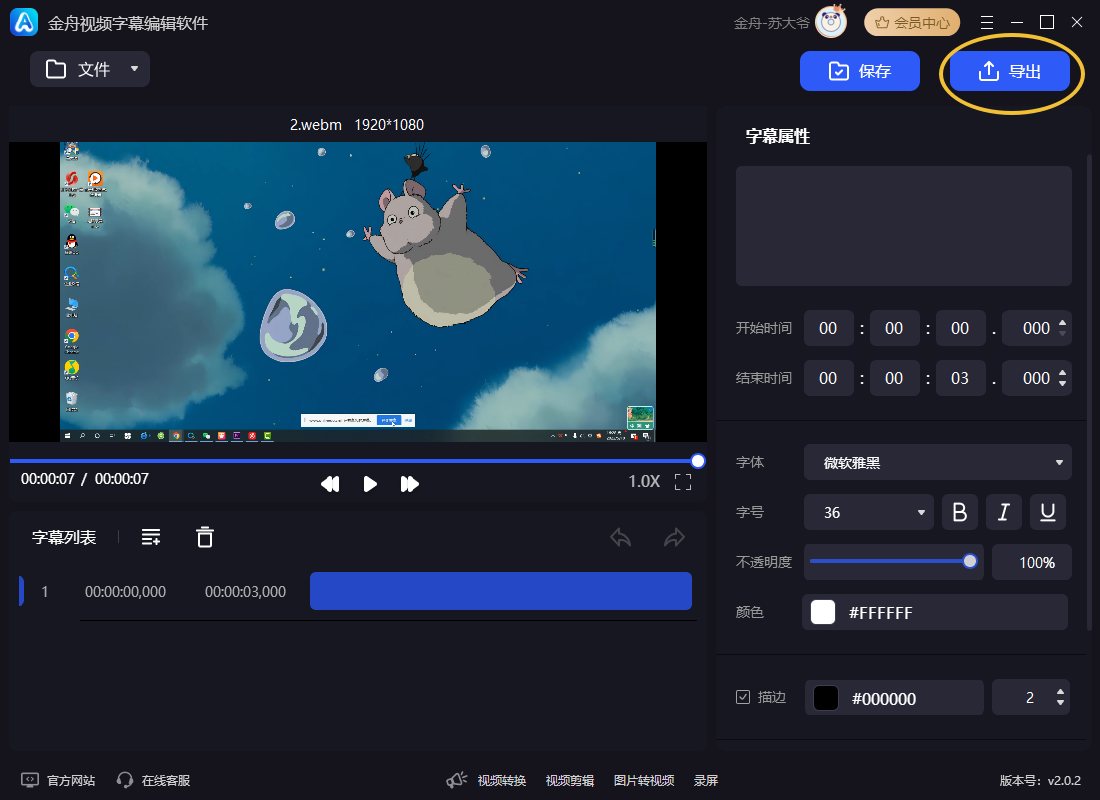Toggle bold subtitle text
The width and height of the screenshot is (1100, 800).
[960, 512]
